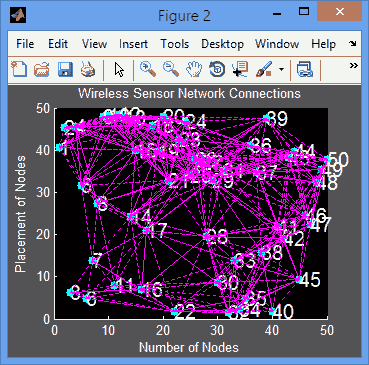Click node label 47 in the plot
Screen dimensions: 369x365
(320, 225)
